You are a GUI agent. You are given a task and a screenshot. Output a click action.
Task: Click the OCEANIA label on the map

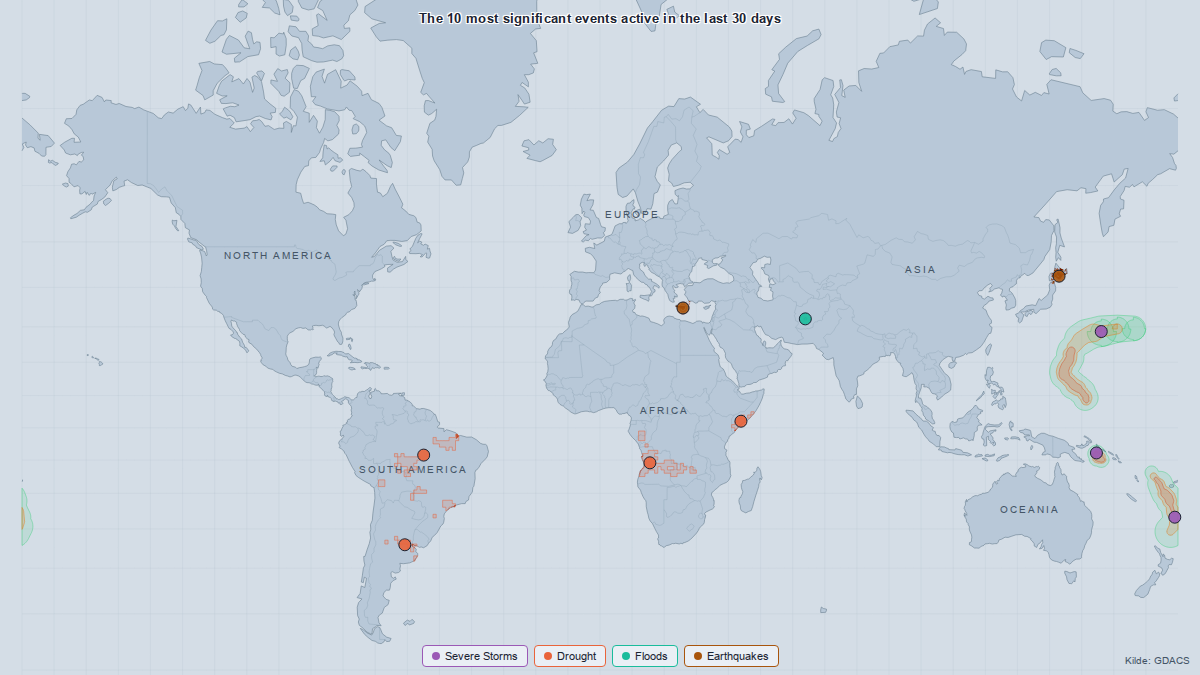(1029, 510)
